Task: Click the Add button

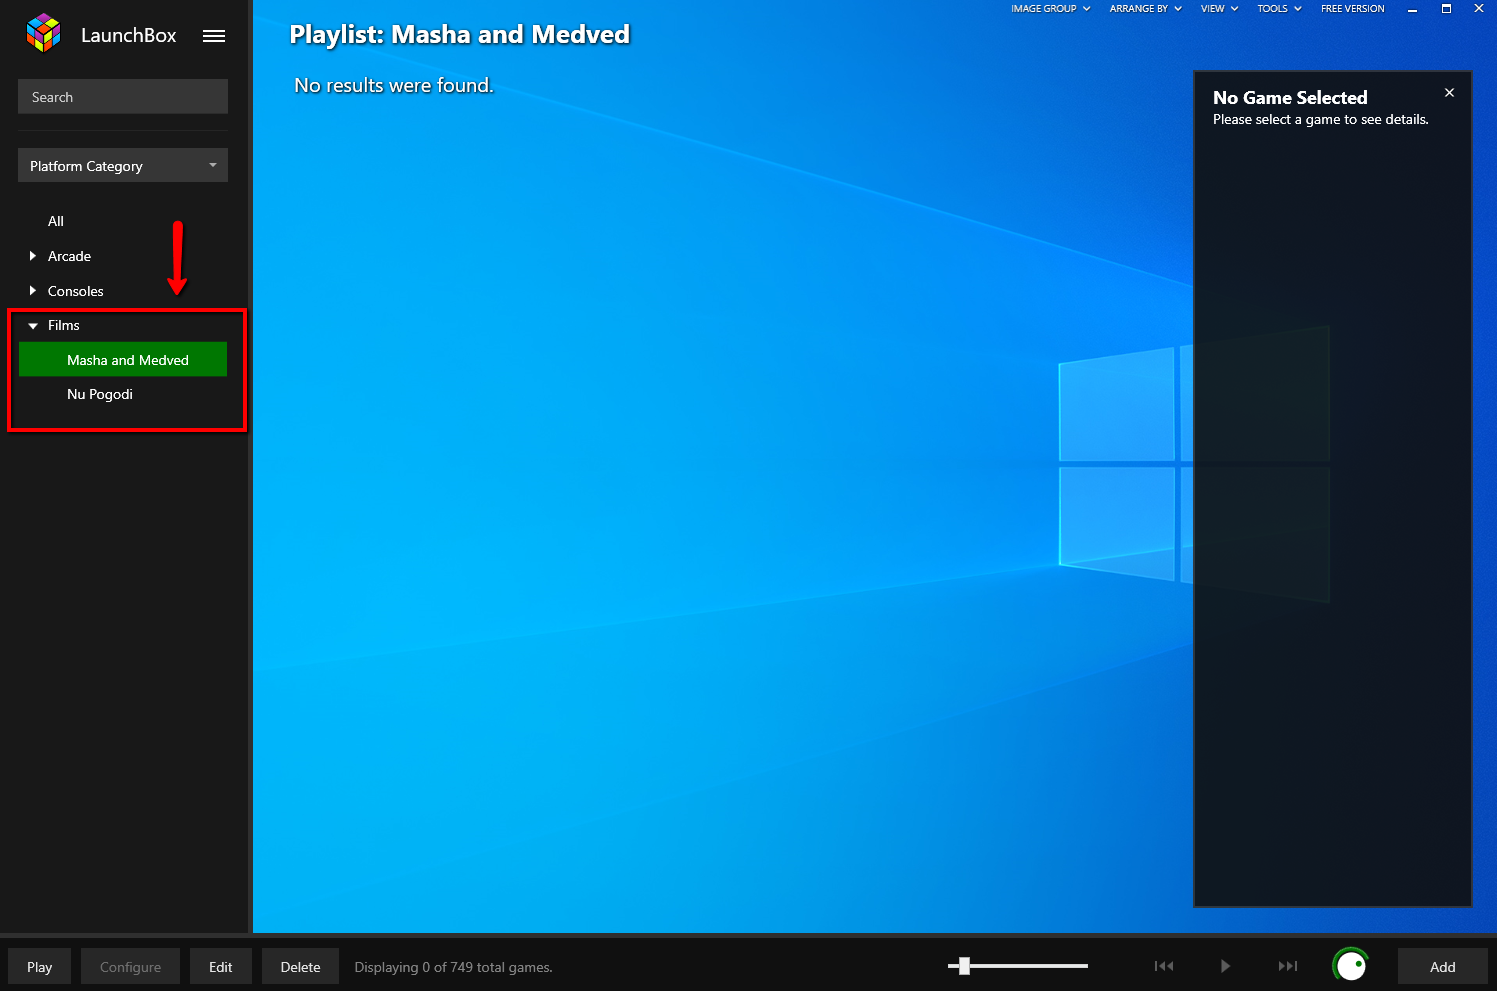Action: 1442,967
